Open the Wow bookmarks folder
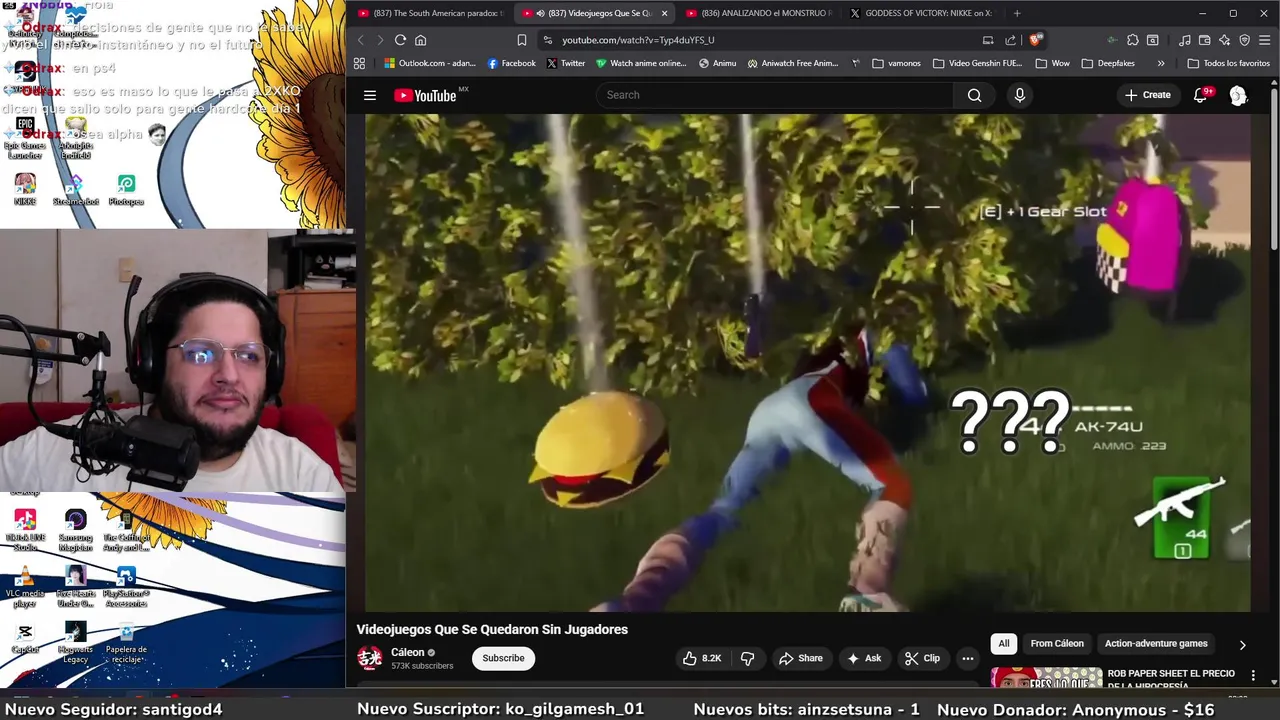 tap(1052, 63)
